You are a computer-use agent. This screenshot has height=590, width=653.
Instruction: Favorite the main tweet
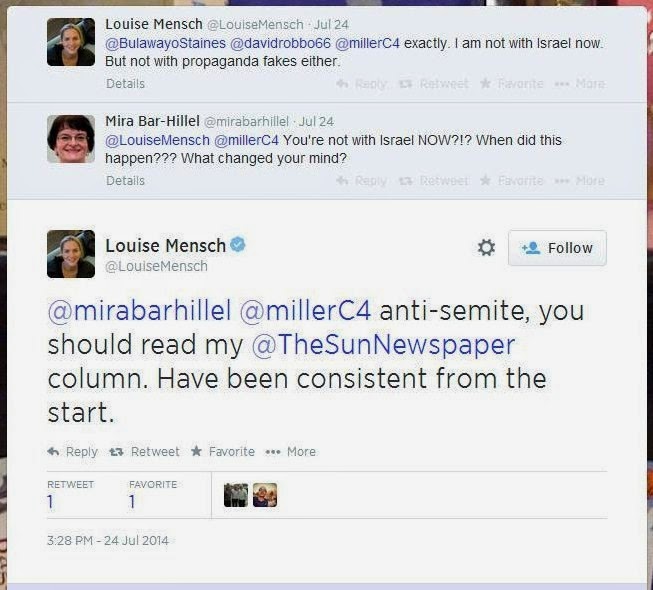pos(222,452)
